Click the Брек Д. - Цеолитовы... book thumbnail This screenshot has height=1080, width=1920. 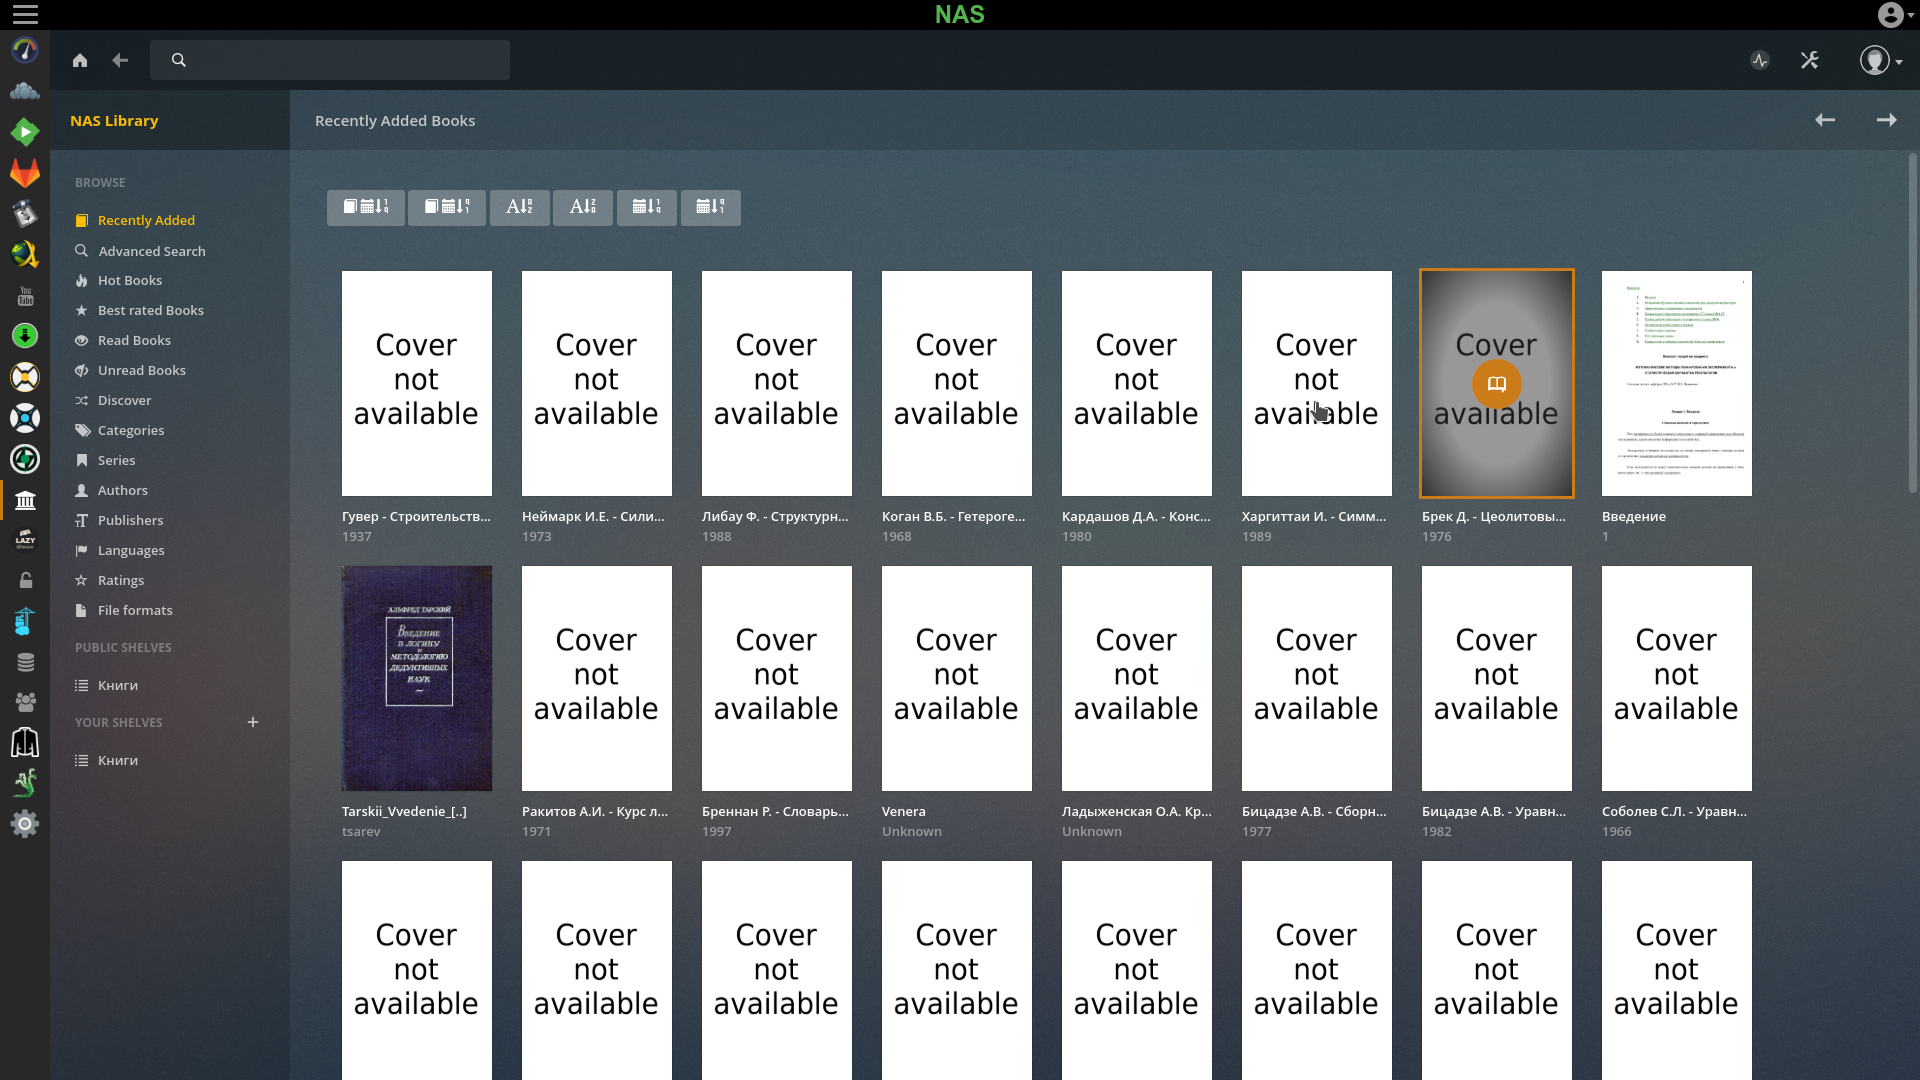(x=1497, y=382)
